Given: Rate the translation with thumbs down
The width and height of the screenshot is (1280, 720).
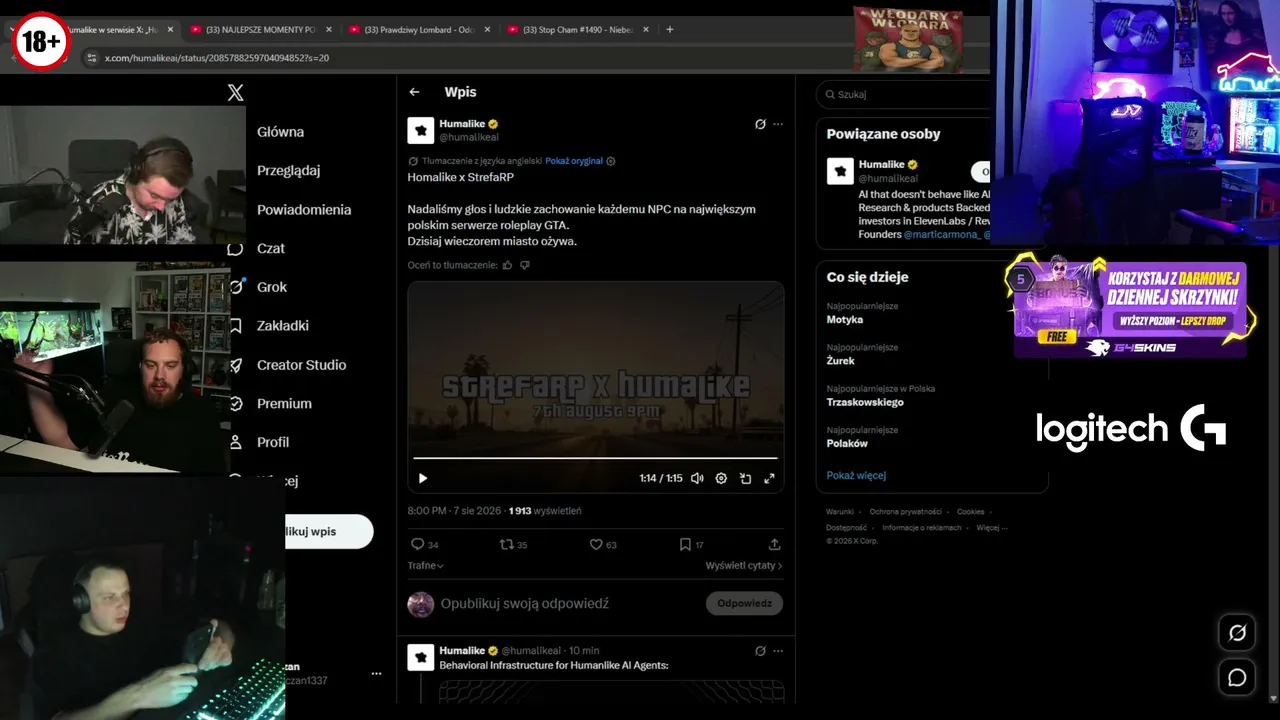Looking at the screenshot, I should (x=525, y=265).
